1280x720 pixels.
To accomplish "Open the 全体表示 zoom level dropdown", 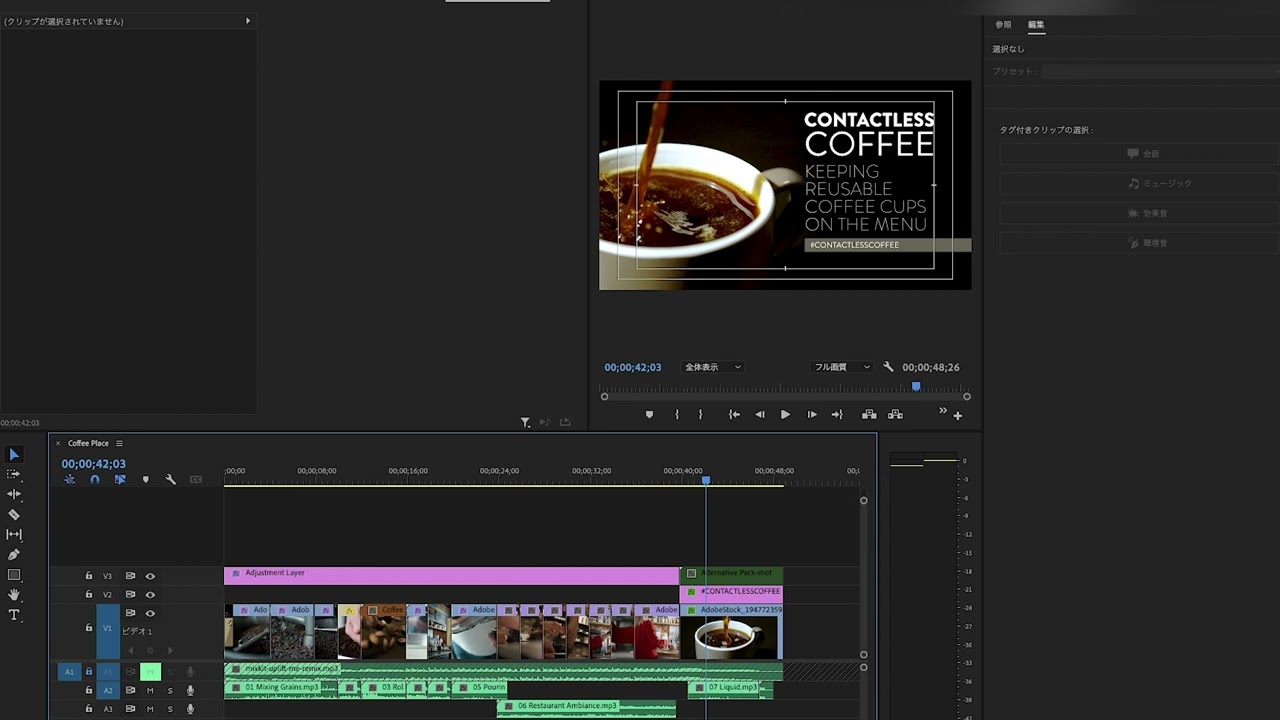I will point(712,367).
